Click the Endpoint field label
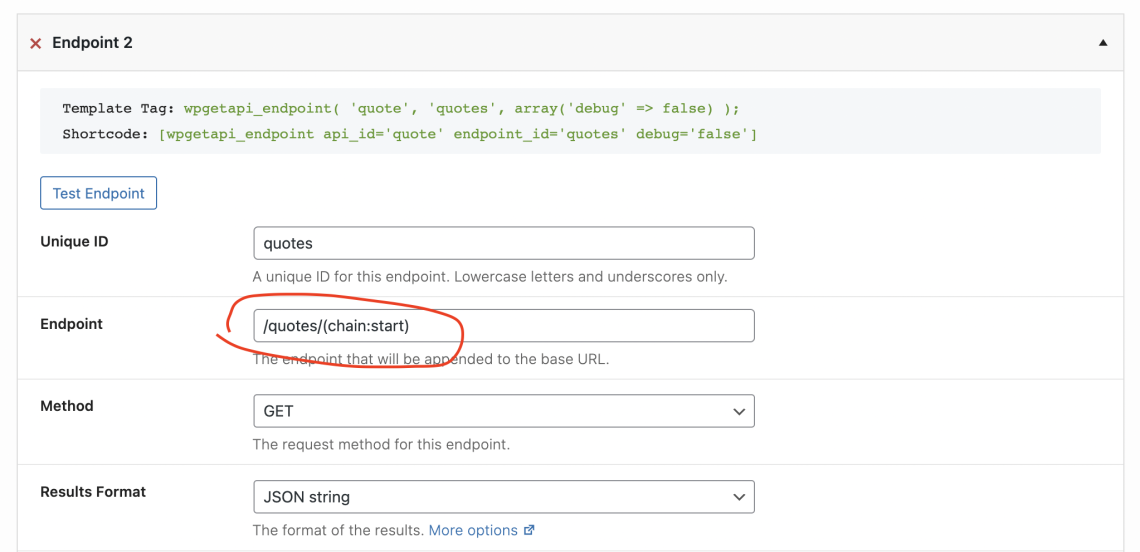Viewport: 1140px width, 552px height. [71, 324]
